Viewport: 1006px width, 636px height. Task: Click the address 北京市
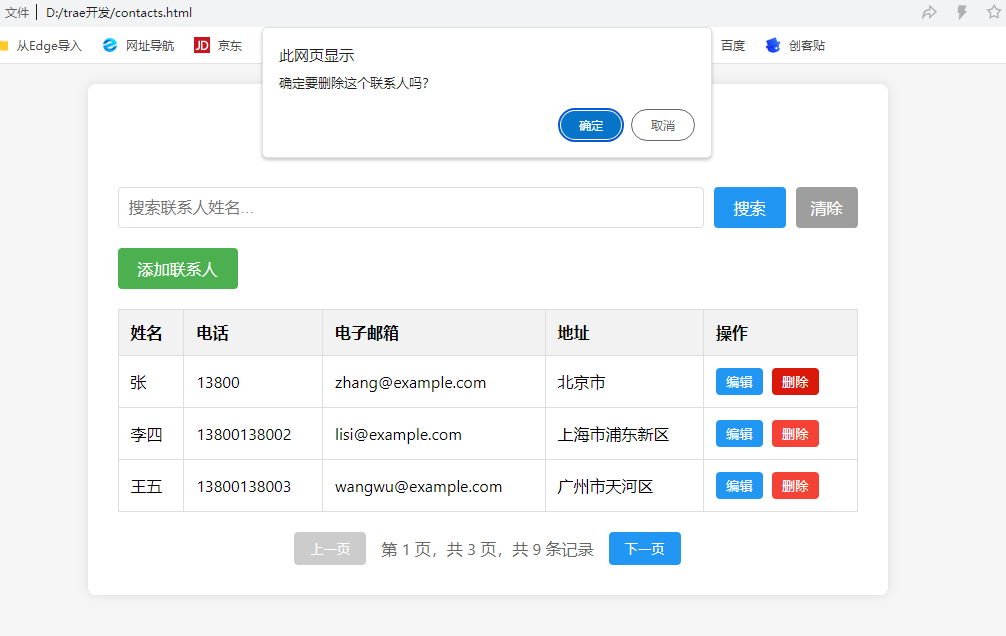point(581,382)
